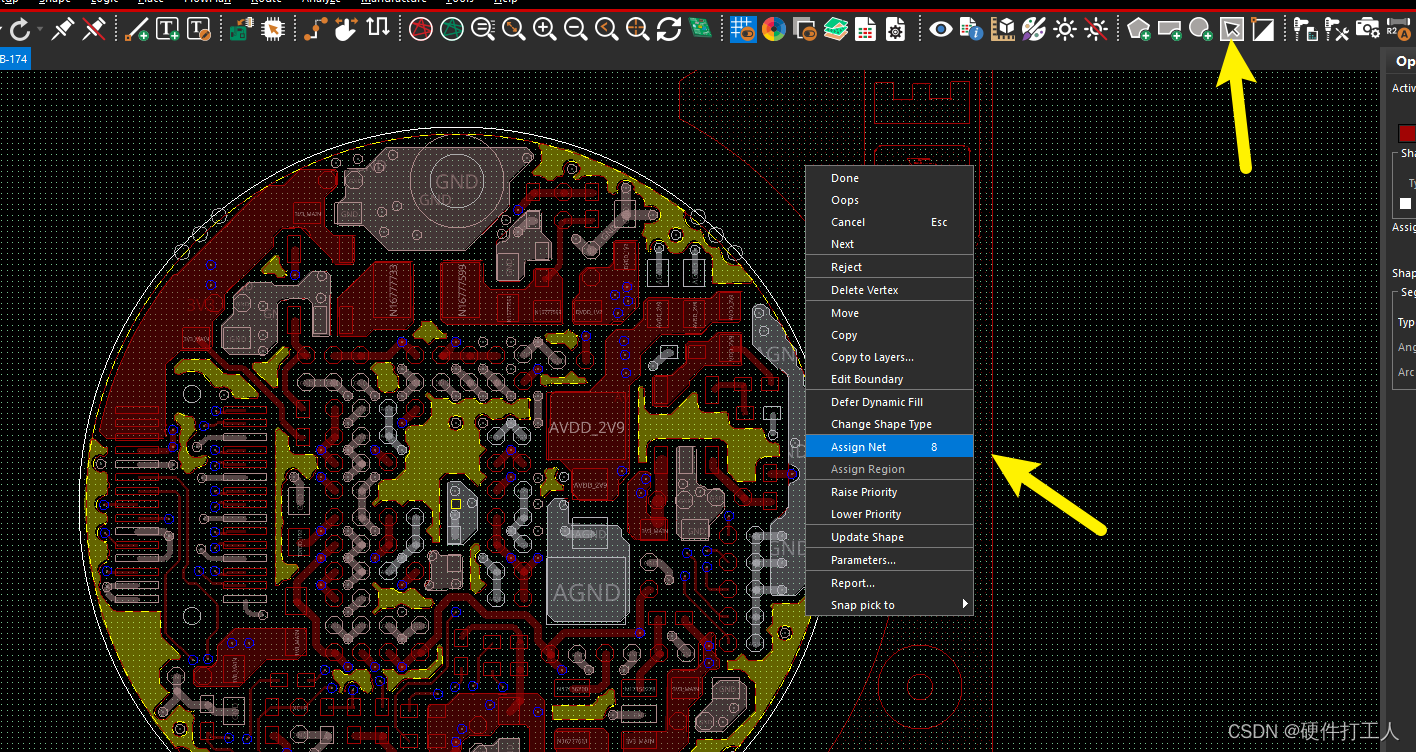Choose Delete Vertex in the context menu
Image resolution: width=1416 pixels, height=752 pixels.
(x=890, y=290)
